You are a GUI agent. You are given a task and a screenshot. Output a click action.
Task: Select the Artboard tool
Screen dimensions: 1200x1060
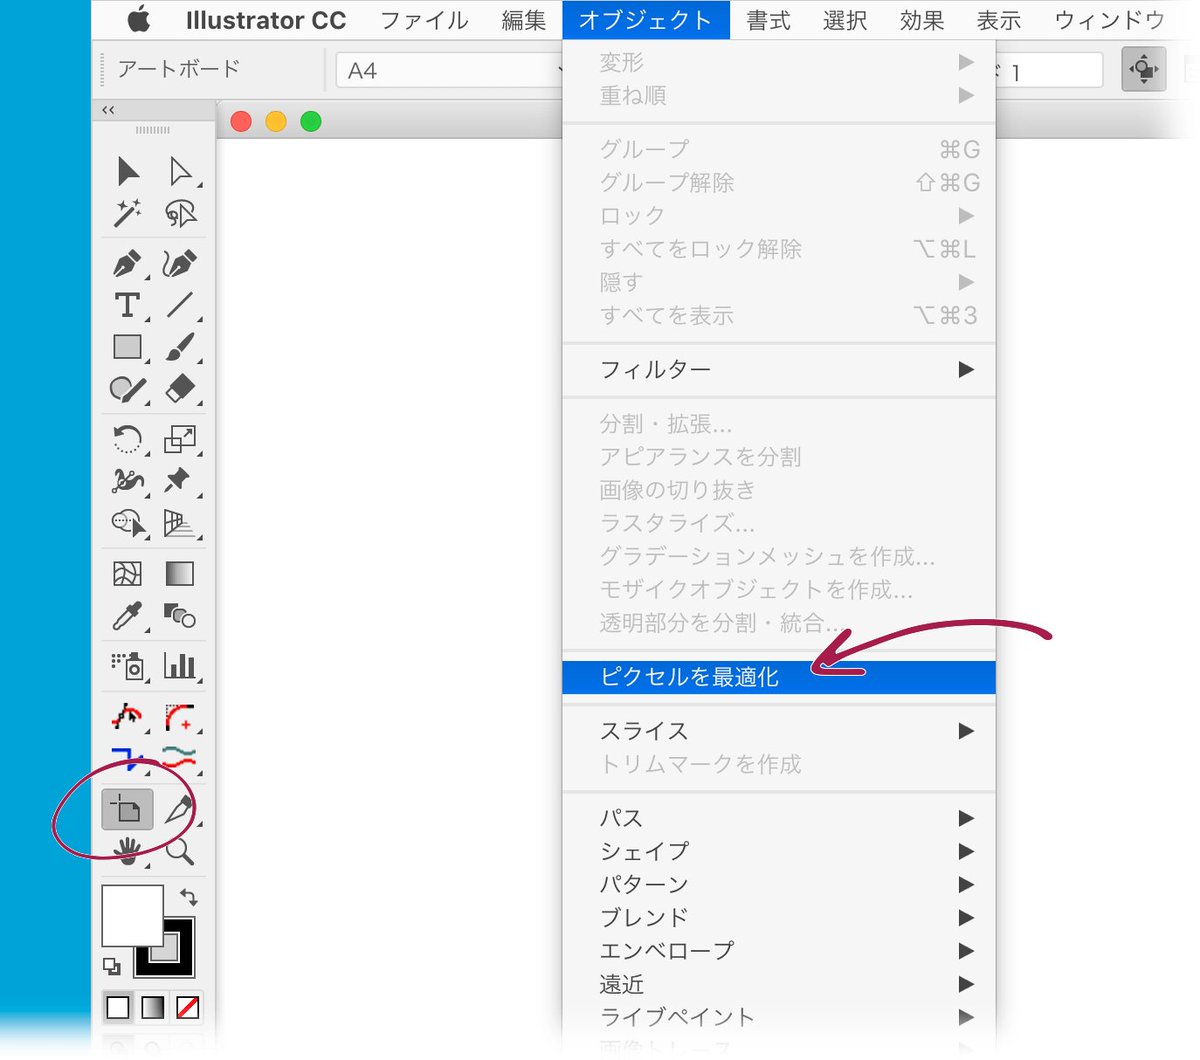click(x=128, y=809)
